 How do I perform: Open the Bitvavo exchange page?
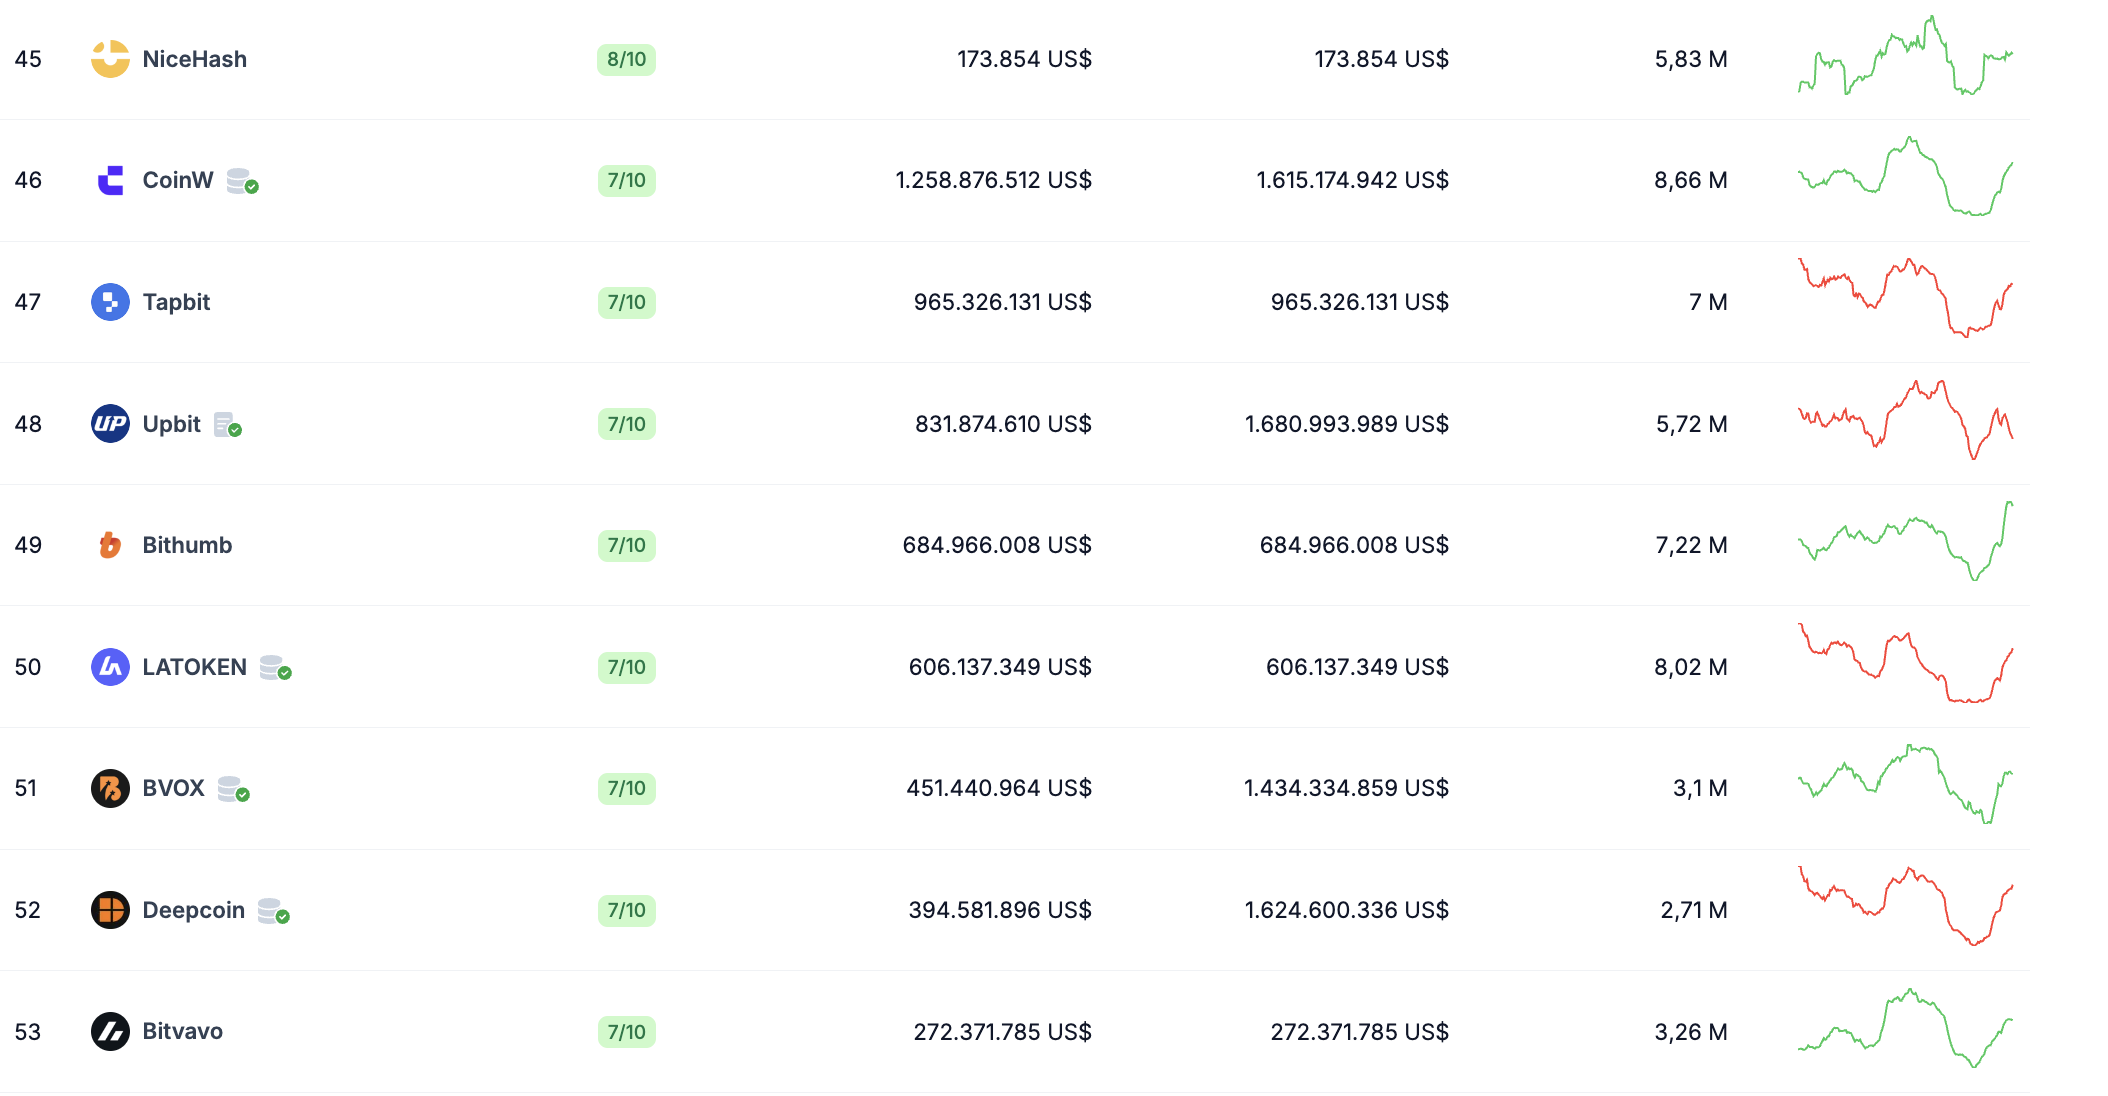(x=182, y=1031)
